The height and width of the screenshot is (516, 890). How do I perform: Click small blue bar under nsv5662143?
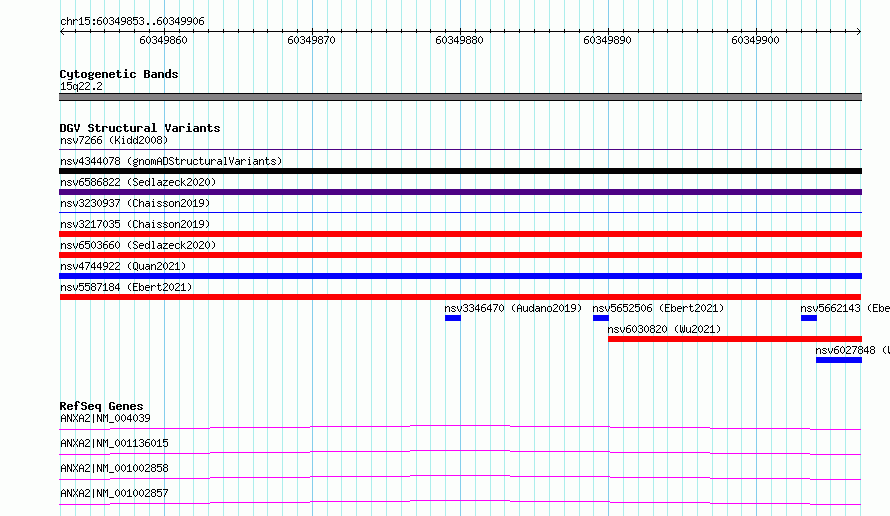(x=809, y=318)
